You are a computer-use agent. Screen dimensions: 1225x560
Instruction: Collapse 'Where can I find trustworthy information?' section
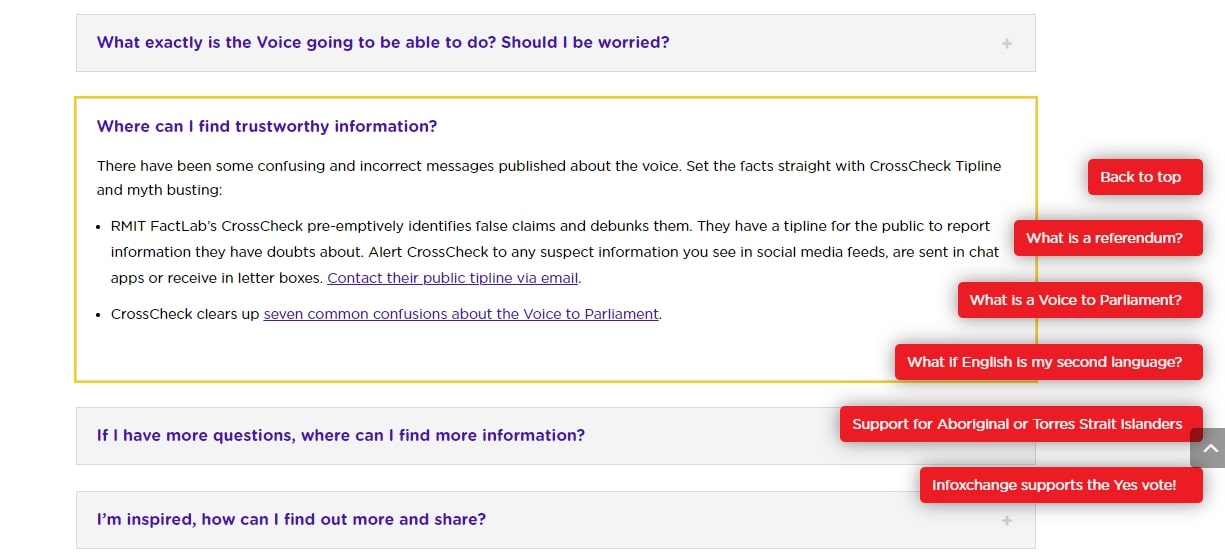coord(267,127)
